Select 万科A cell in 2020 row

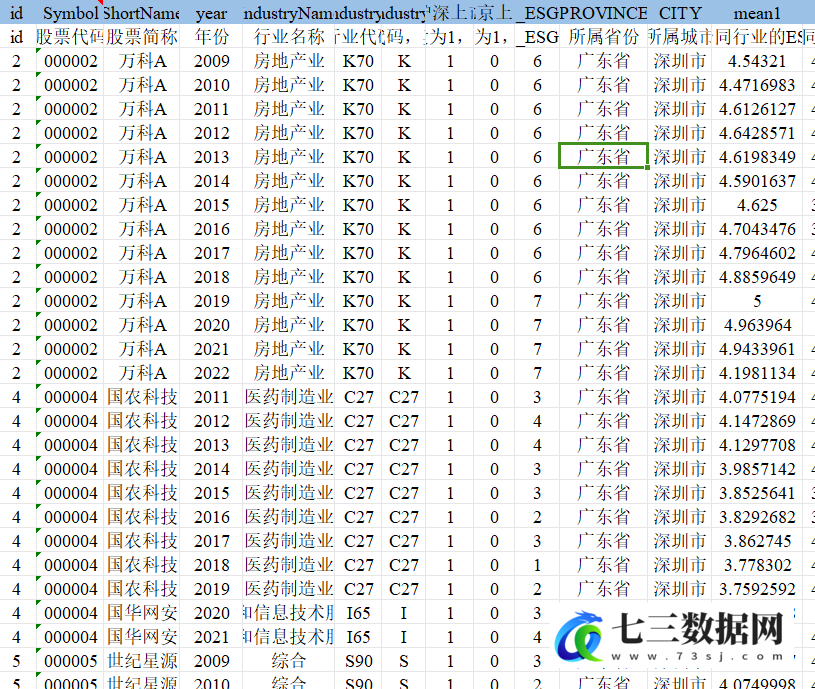[x=141, y=325]
